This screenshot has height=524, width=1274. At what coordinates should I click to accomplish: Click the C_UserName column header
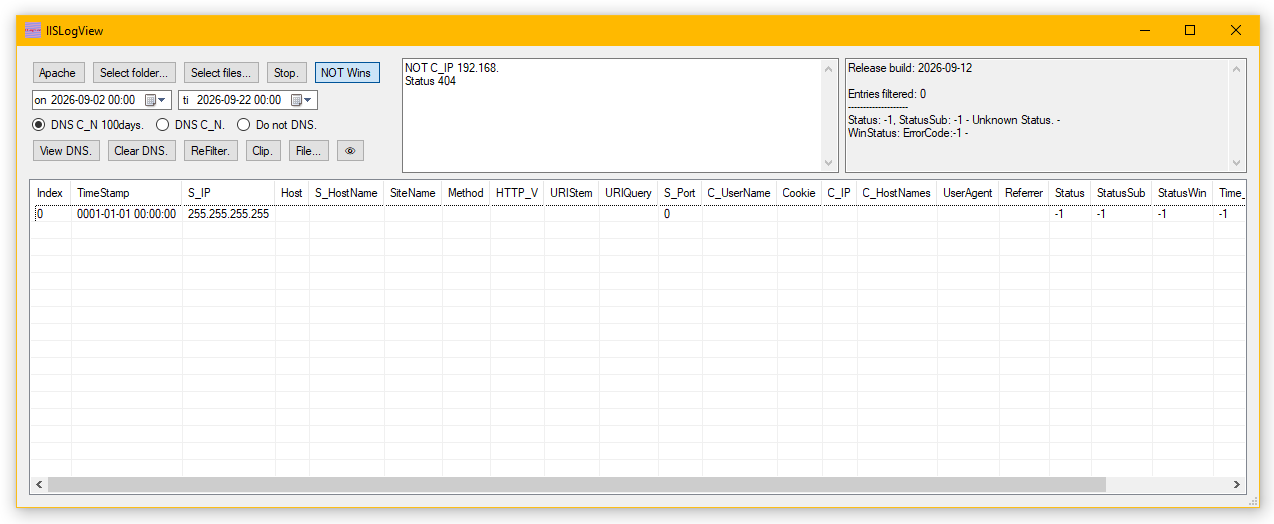[x=740, y=193]
